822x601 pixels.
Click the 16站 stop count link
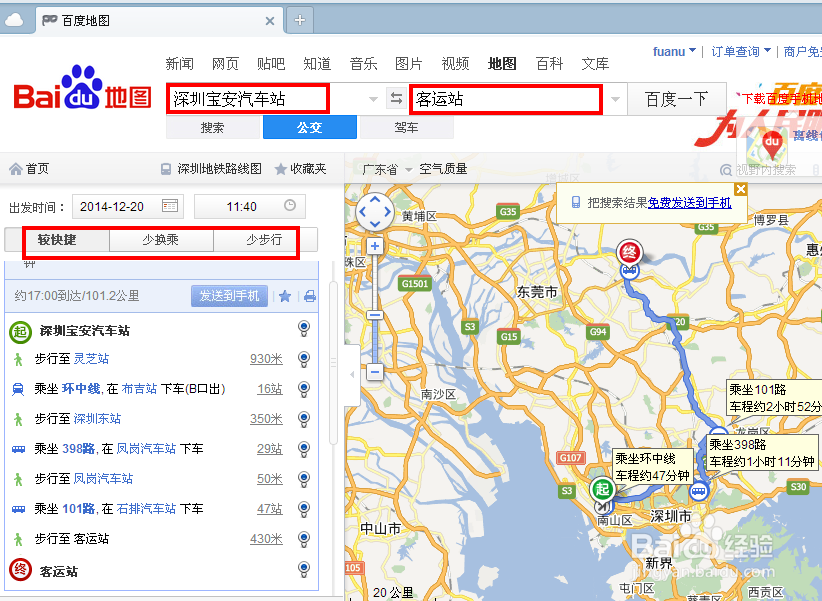pos(269,389)
